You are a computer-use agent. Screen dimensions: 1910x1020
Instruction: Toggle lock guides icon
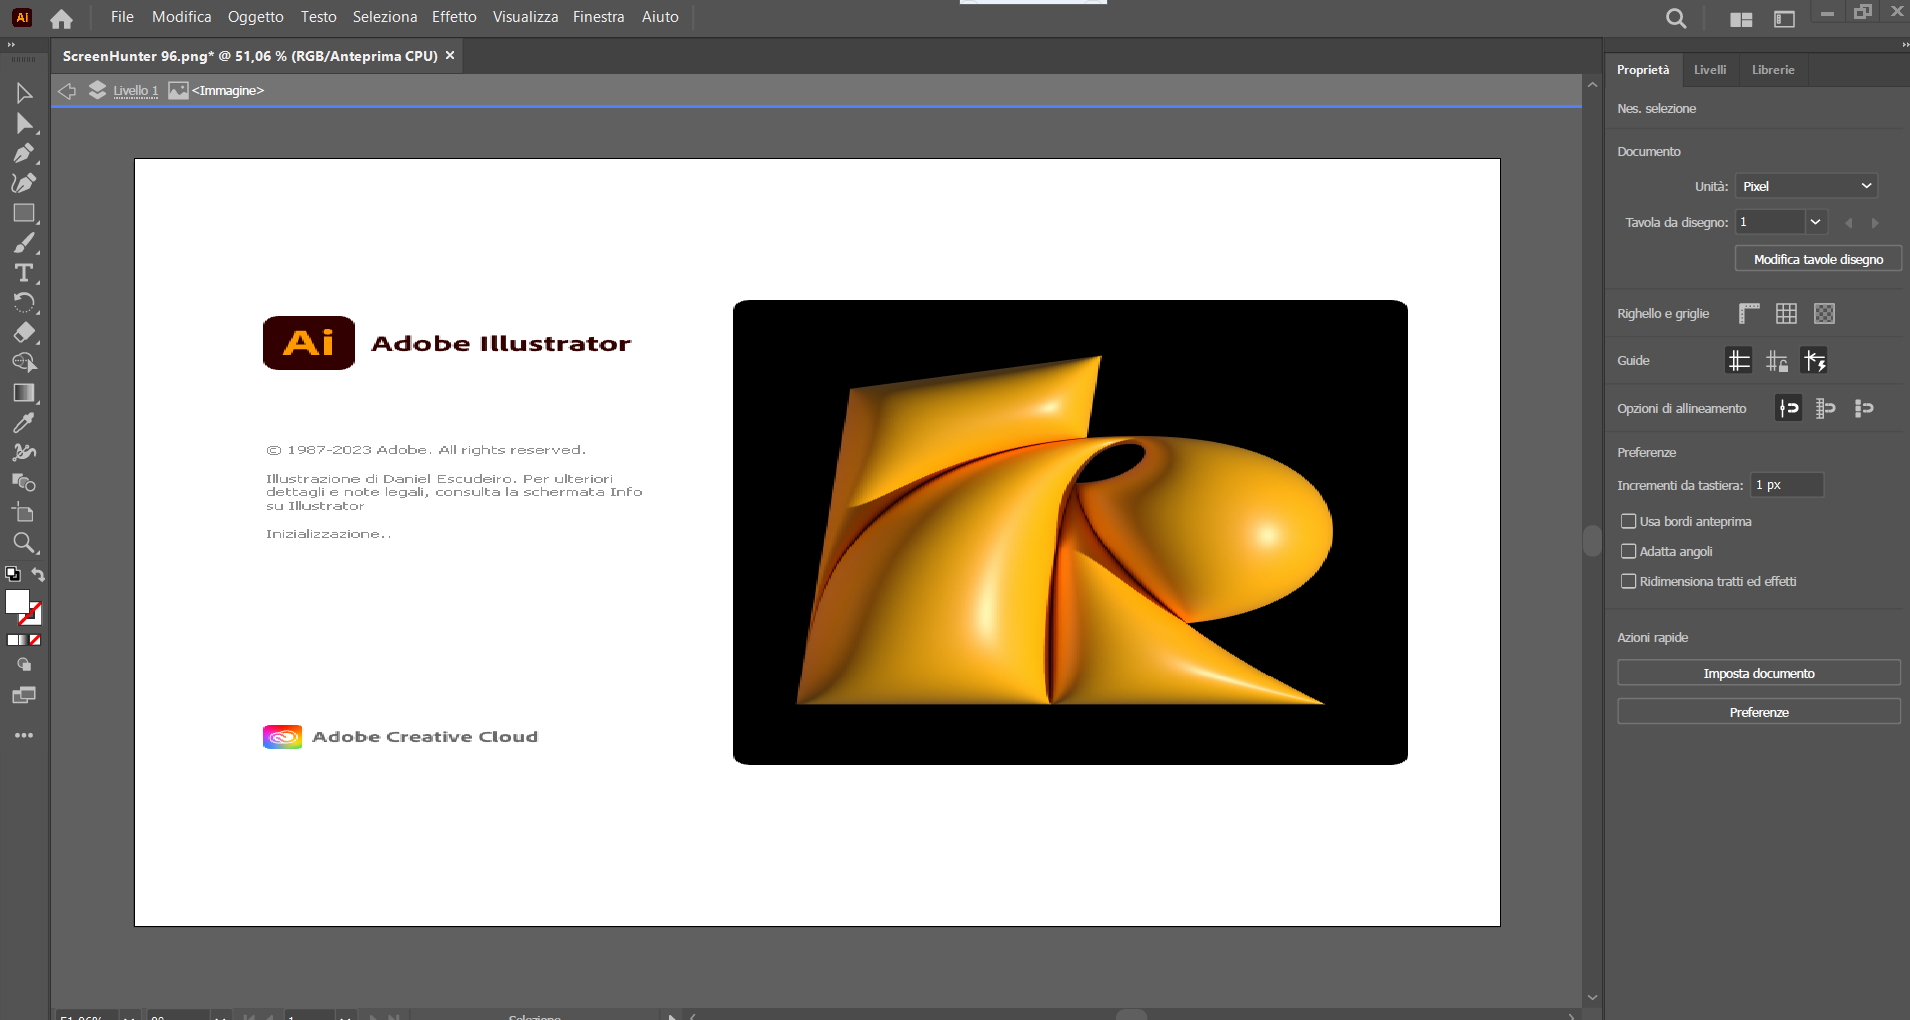point(1777,361)
